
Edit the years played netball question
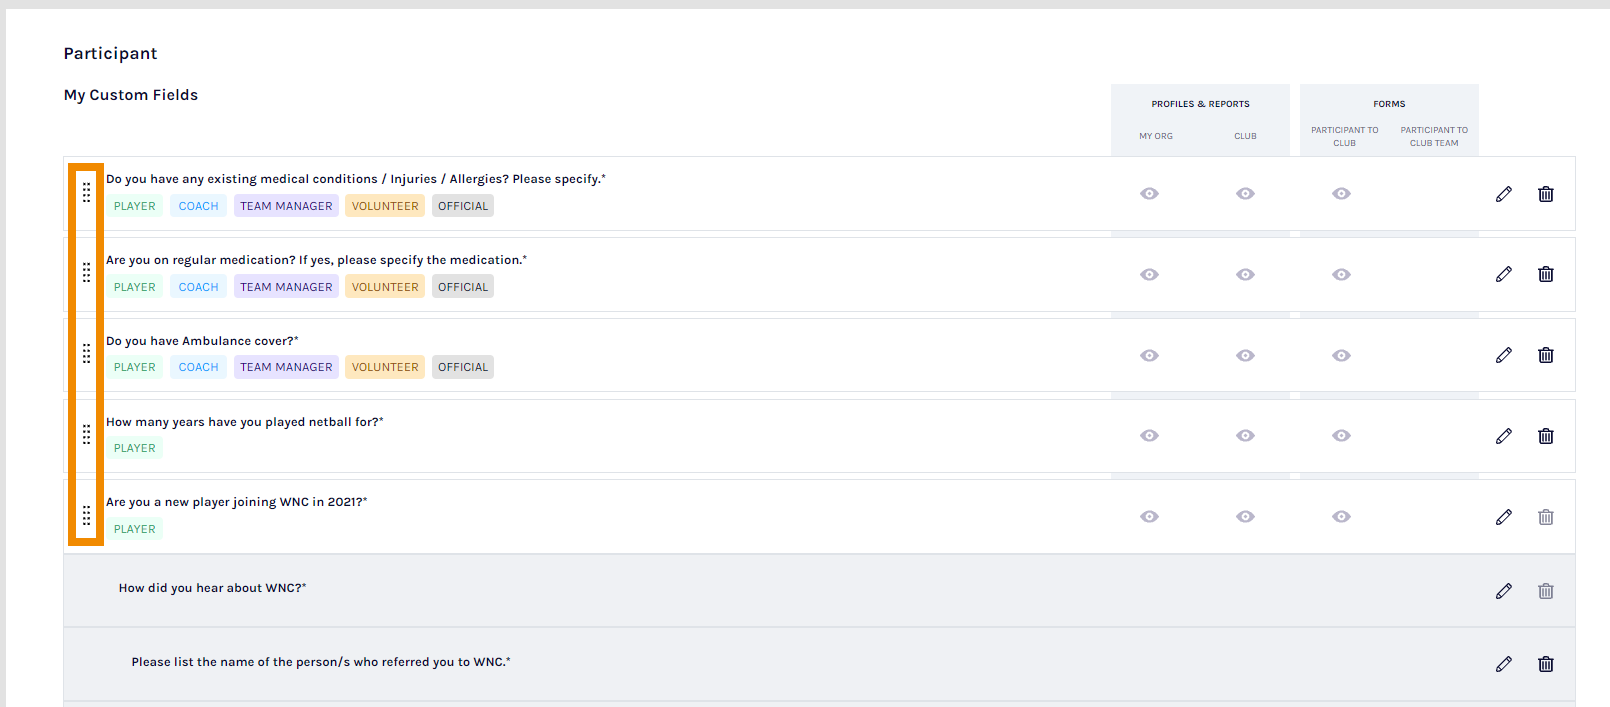[1503, 436]
